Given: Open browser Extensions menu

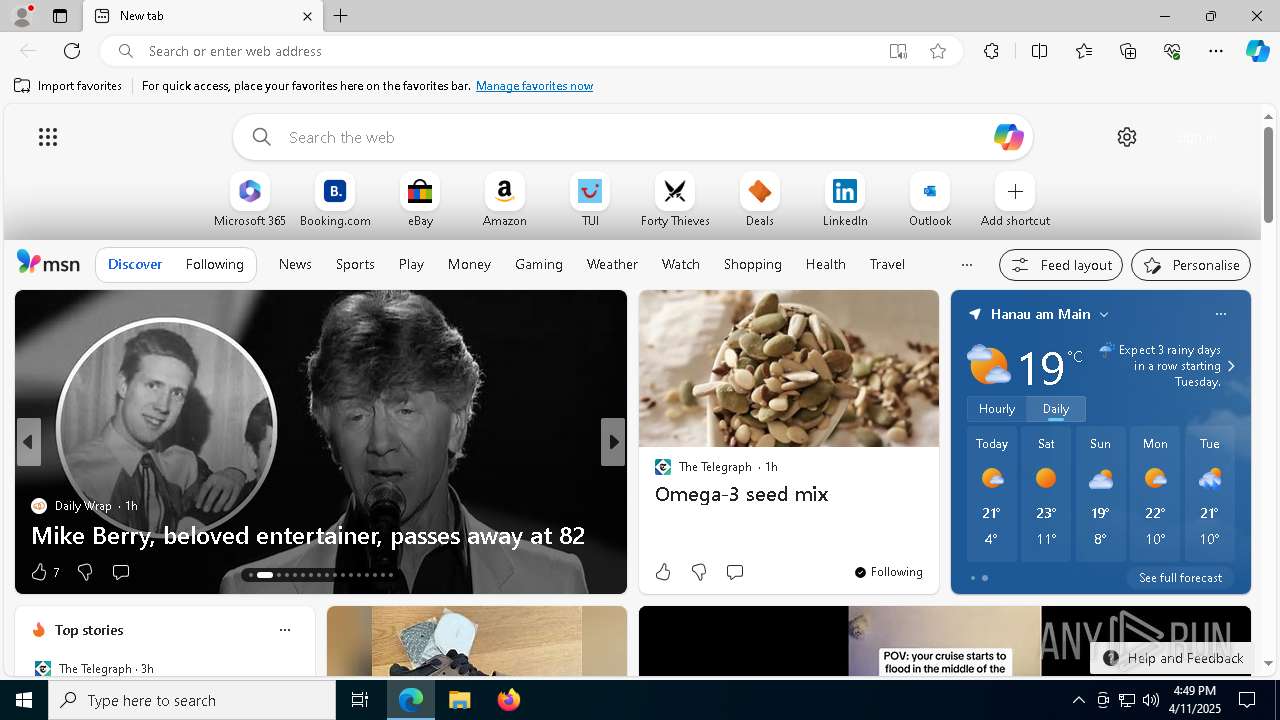Looking at the screenshot, I should click(x=991, y=51).
